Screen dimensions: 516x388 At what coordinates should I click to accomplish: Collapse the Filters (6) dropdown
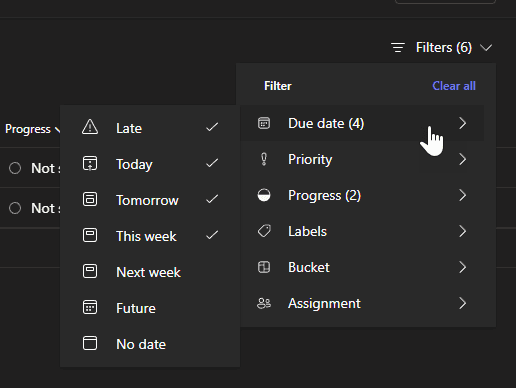tap(441, 47)
